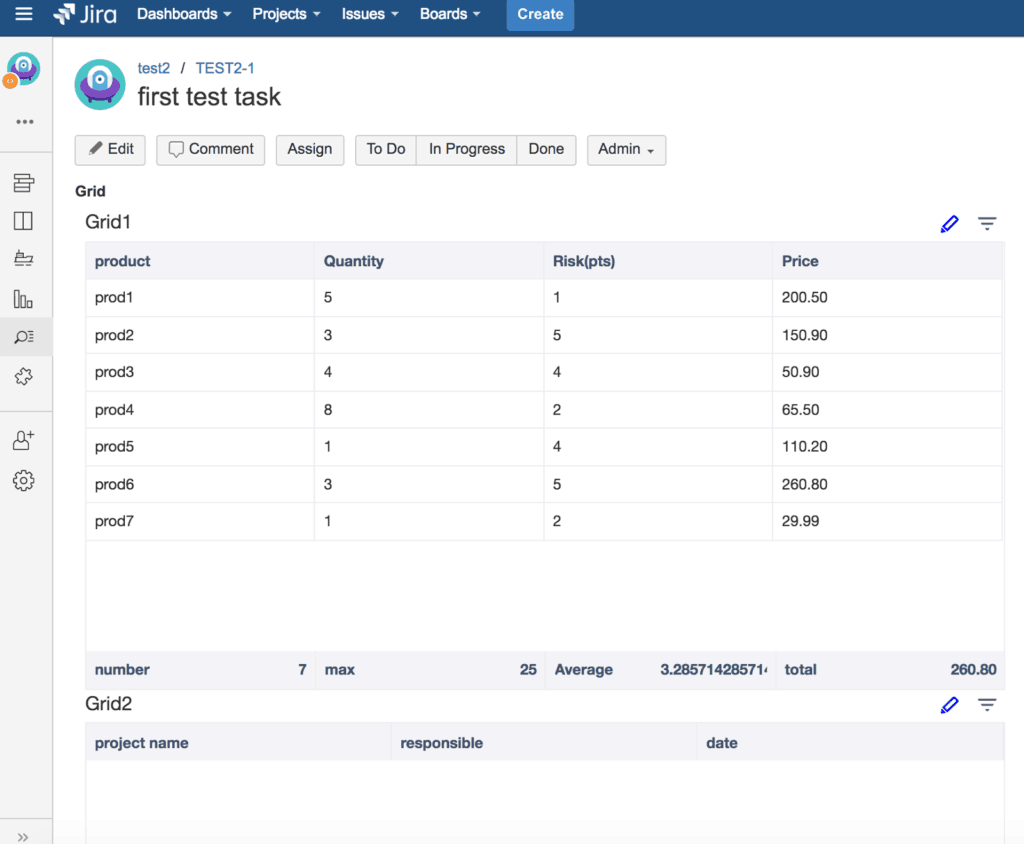Open the Admin dropdown

coord(626,149)
